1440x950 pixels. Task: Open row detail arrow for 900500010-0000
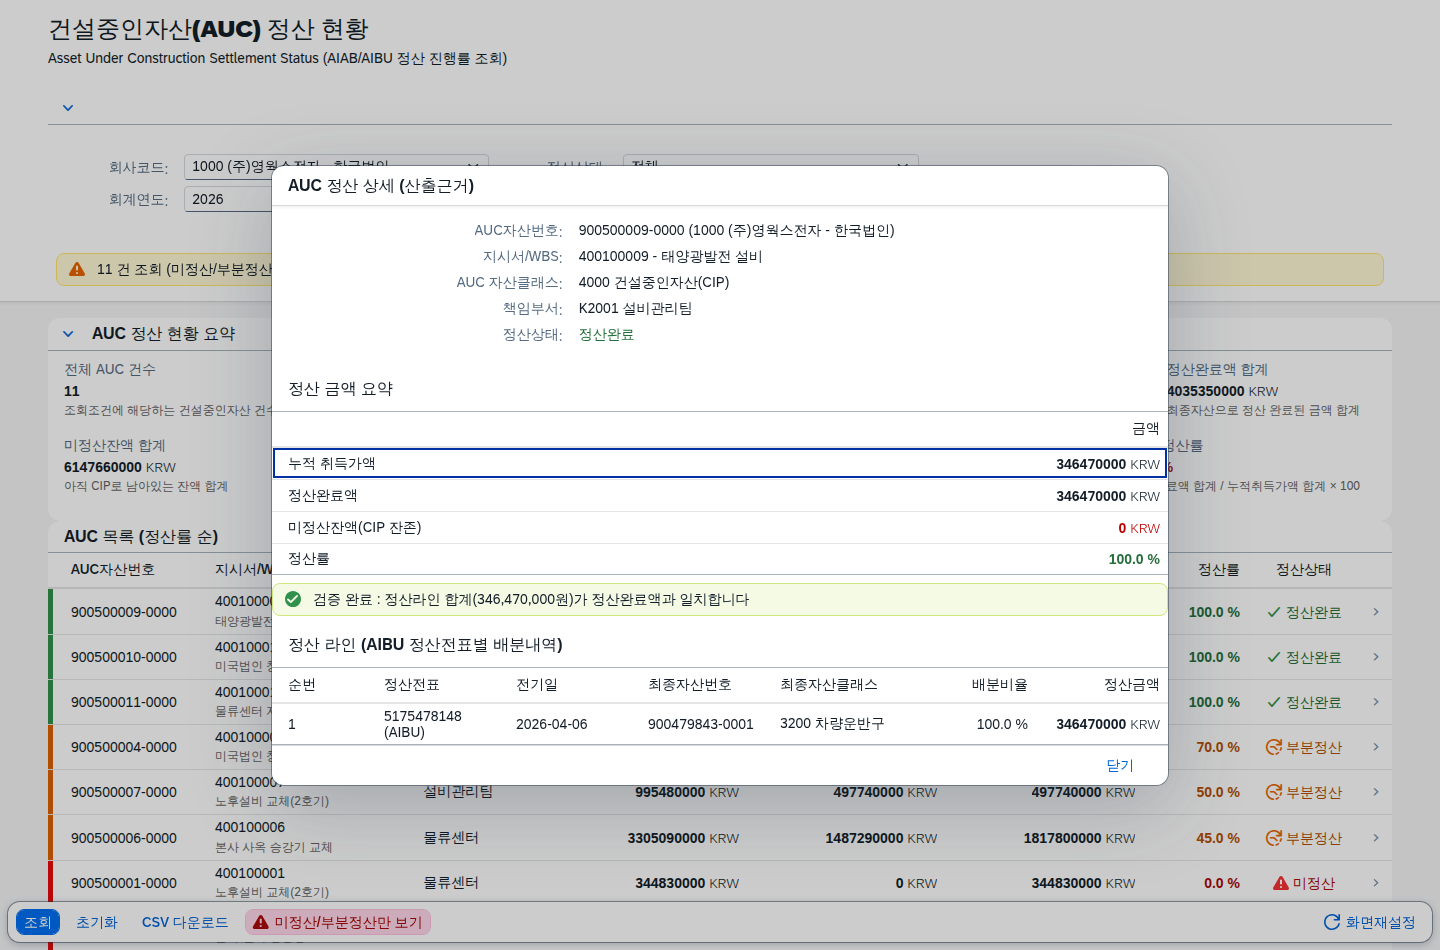[1376, 657]
